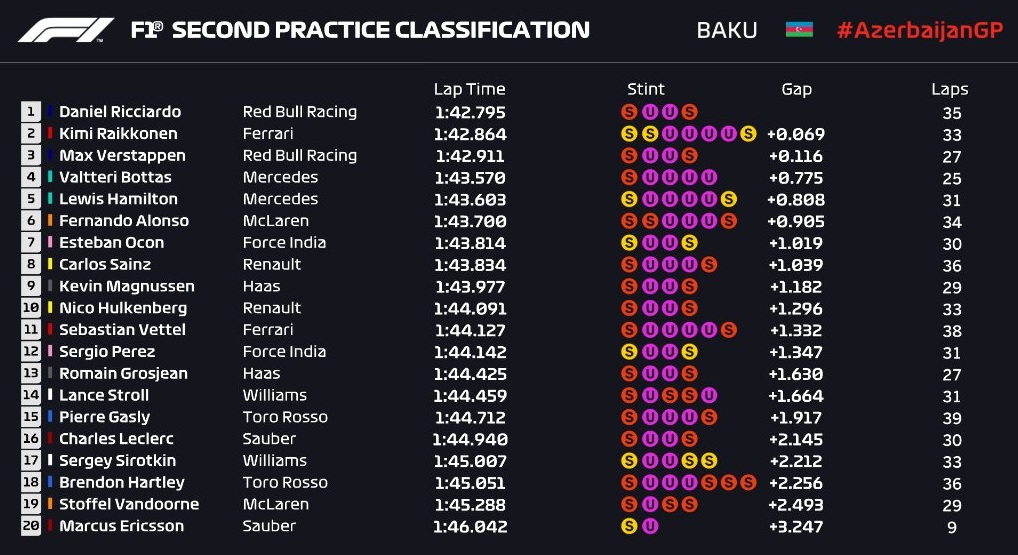
Task: Select the Stint column header
Action: [646, 89]
